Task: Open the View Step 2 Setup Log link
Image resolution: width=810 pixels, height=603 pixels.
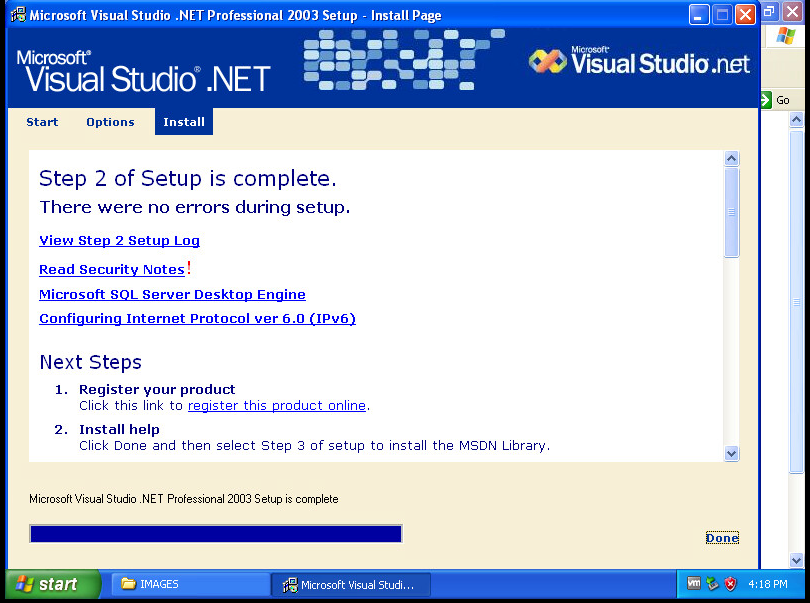Action: 119,240
